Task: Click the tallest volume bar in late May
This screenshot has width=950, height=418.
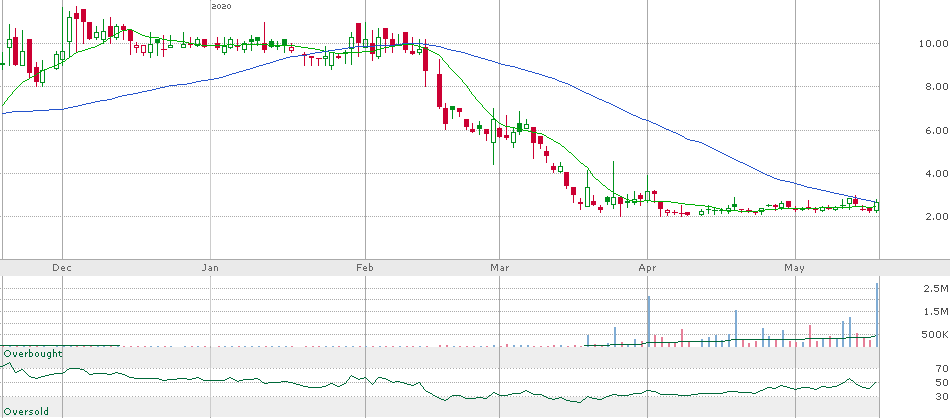Action: point(877,315)
